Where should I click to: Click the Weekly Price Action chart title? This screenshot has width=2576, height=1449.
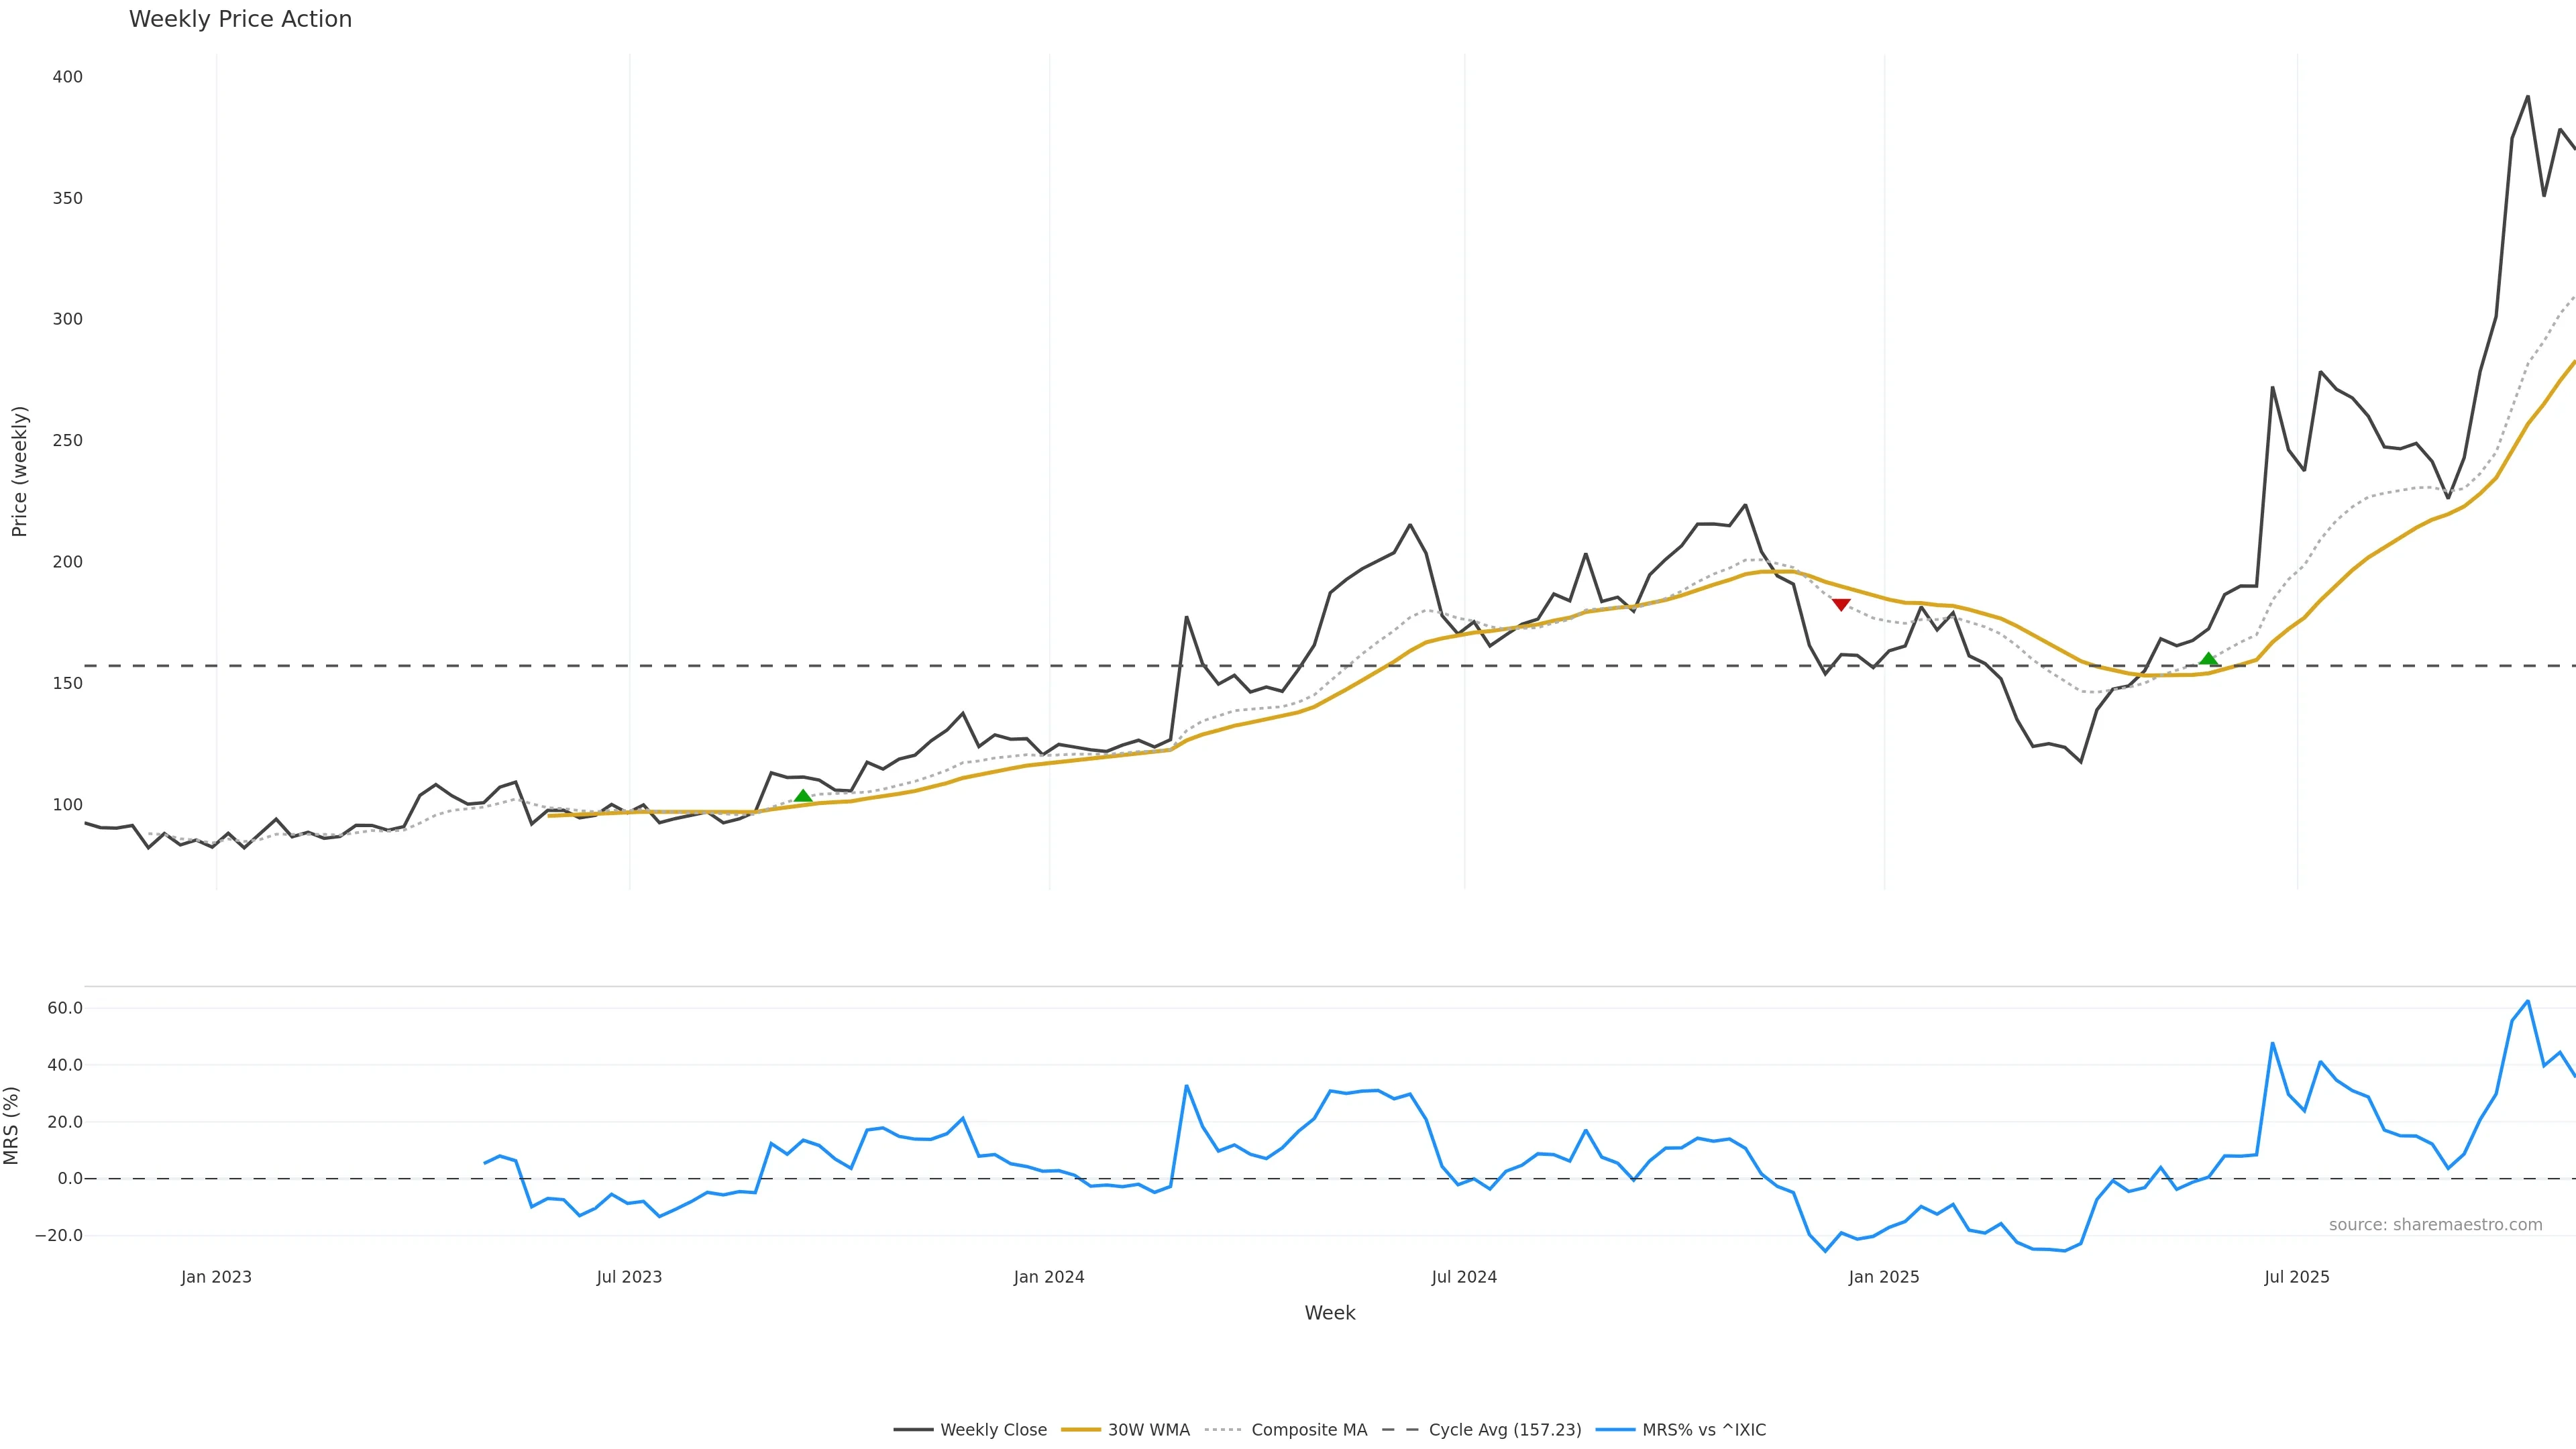[x=240, y=19]
